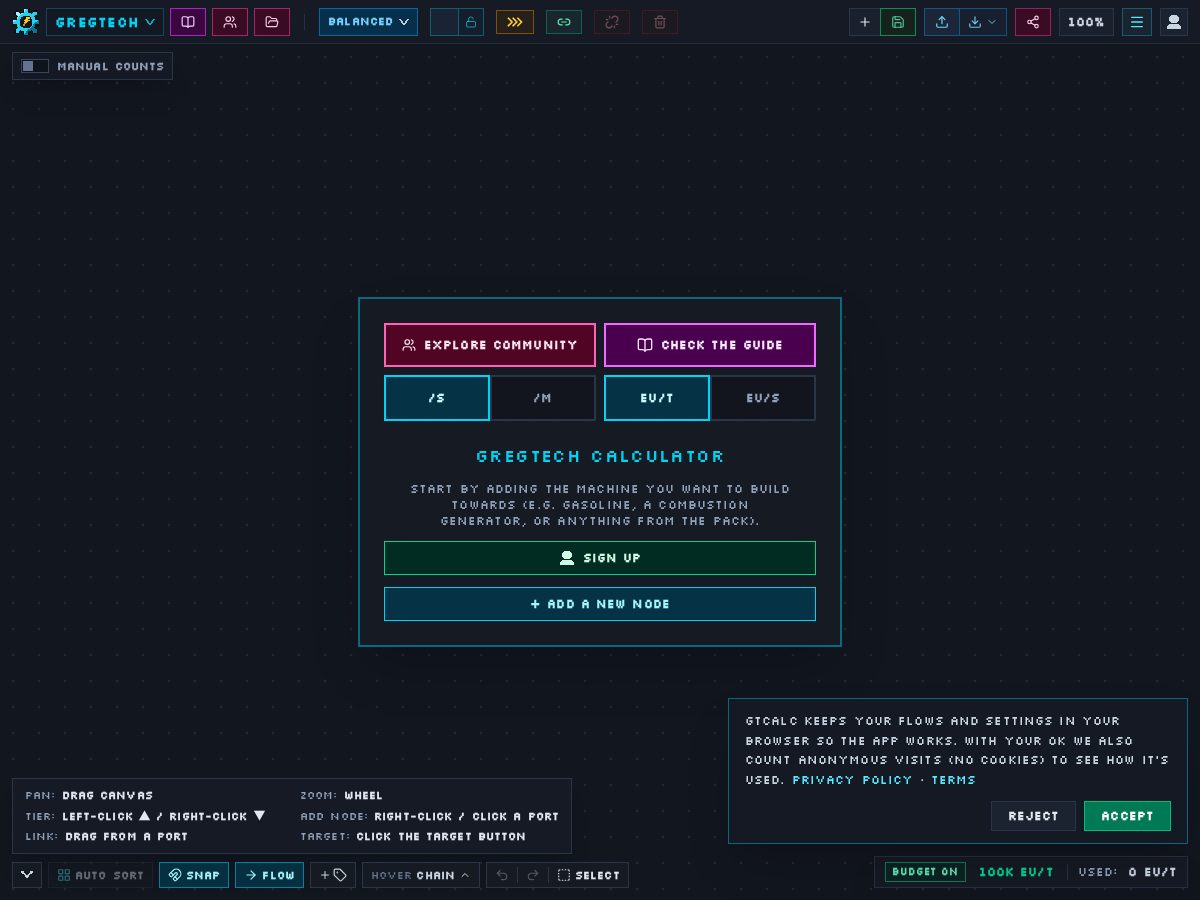Click the gear logo icon
The height and width of the screenshot is (900, 1200).
[25, 22]
